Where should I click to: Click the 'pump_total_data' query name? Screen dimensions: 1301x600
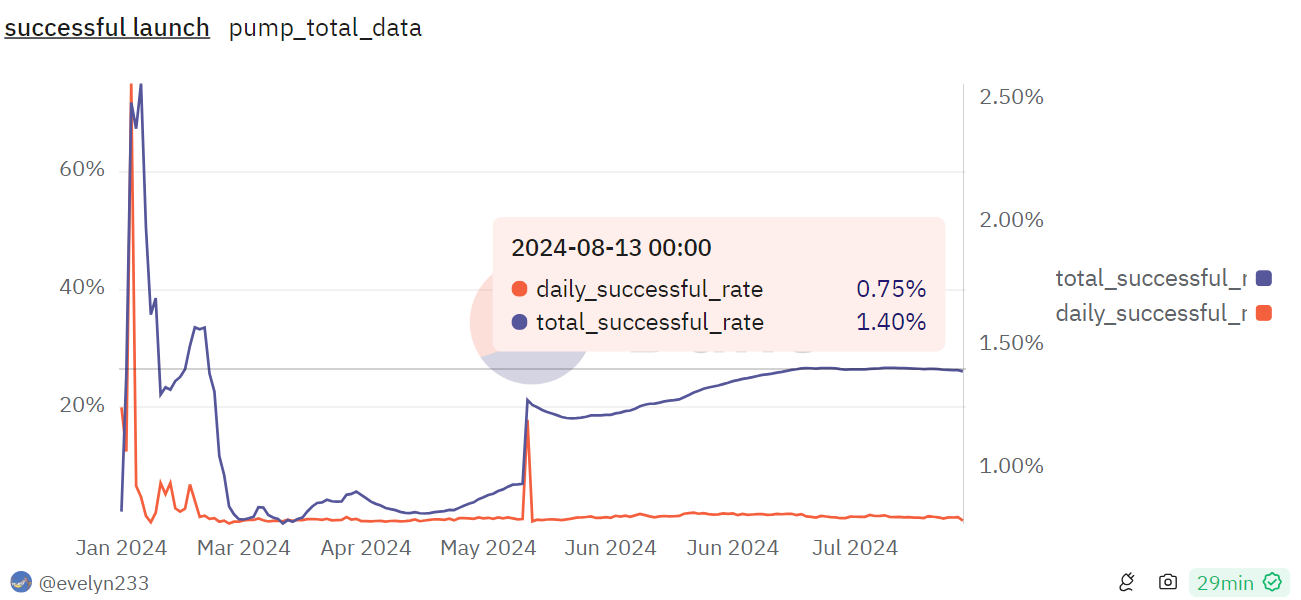[x=325, y=28]
